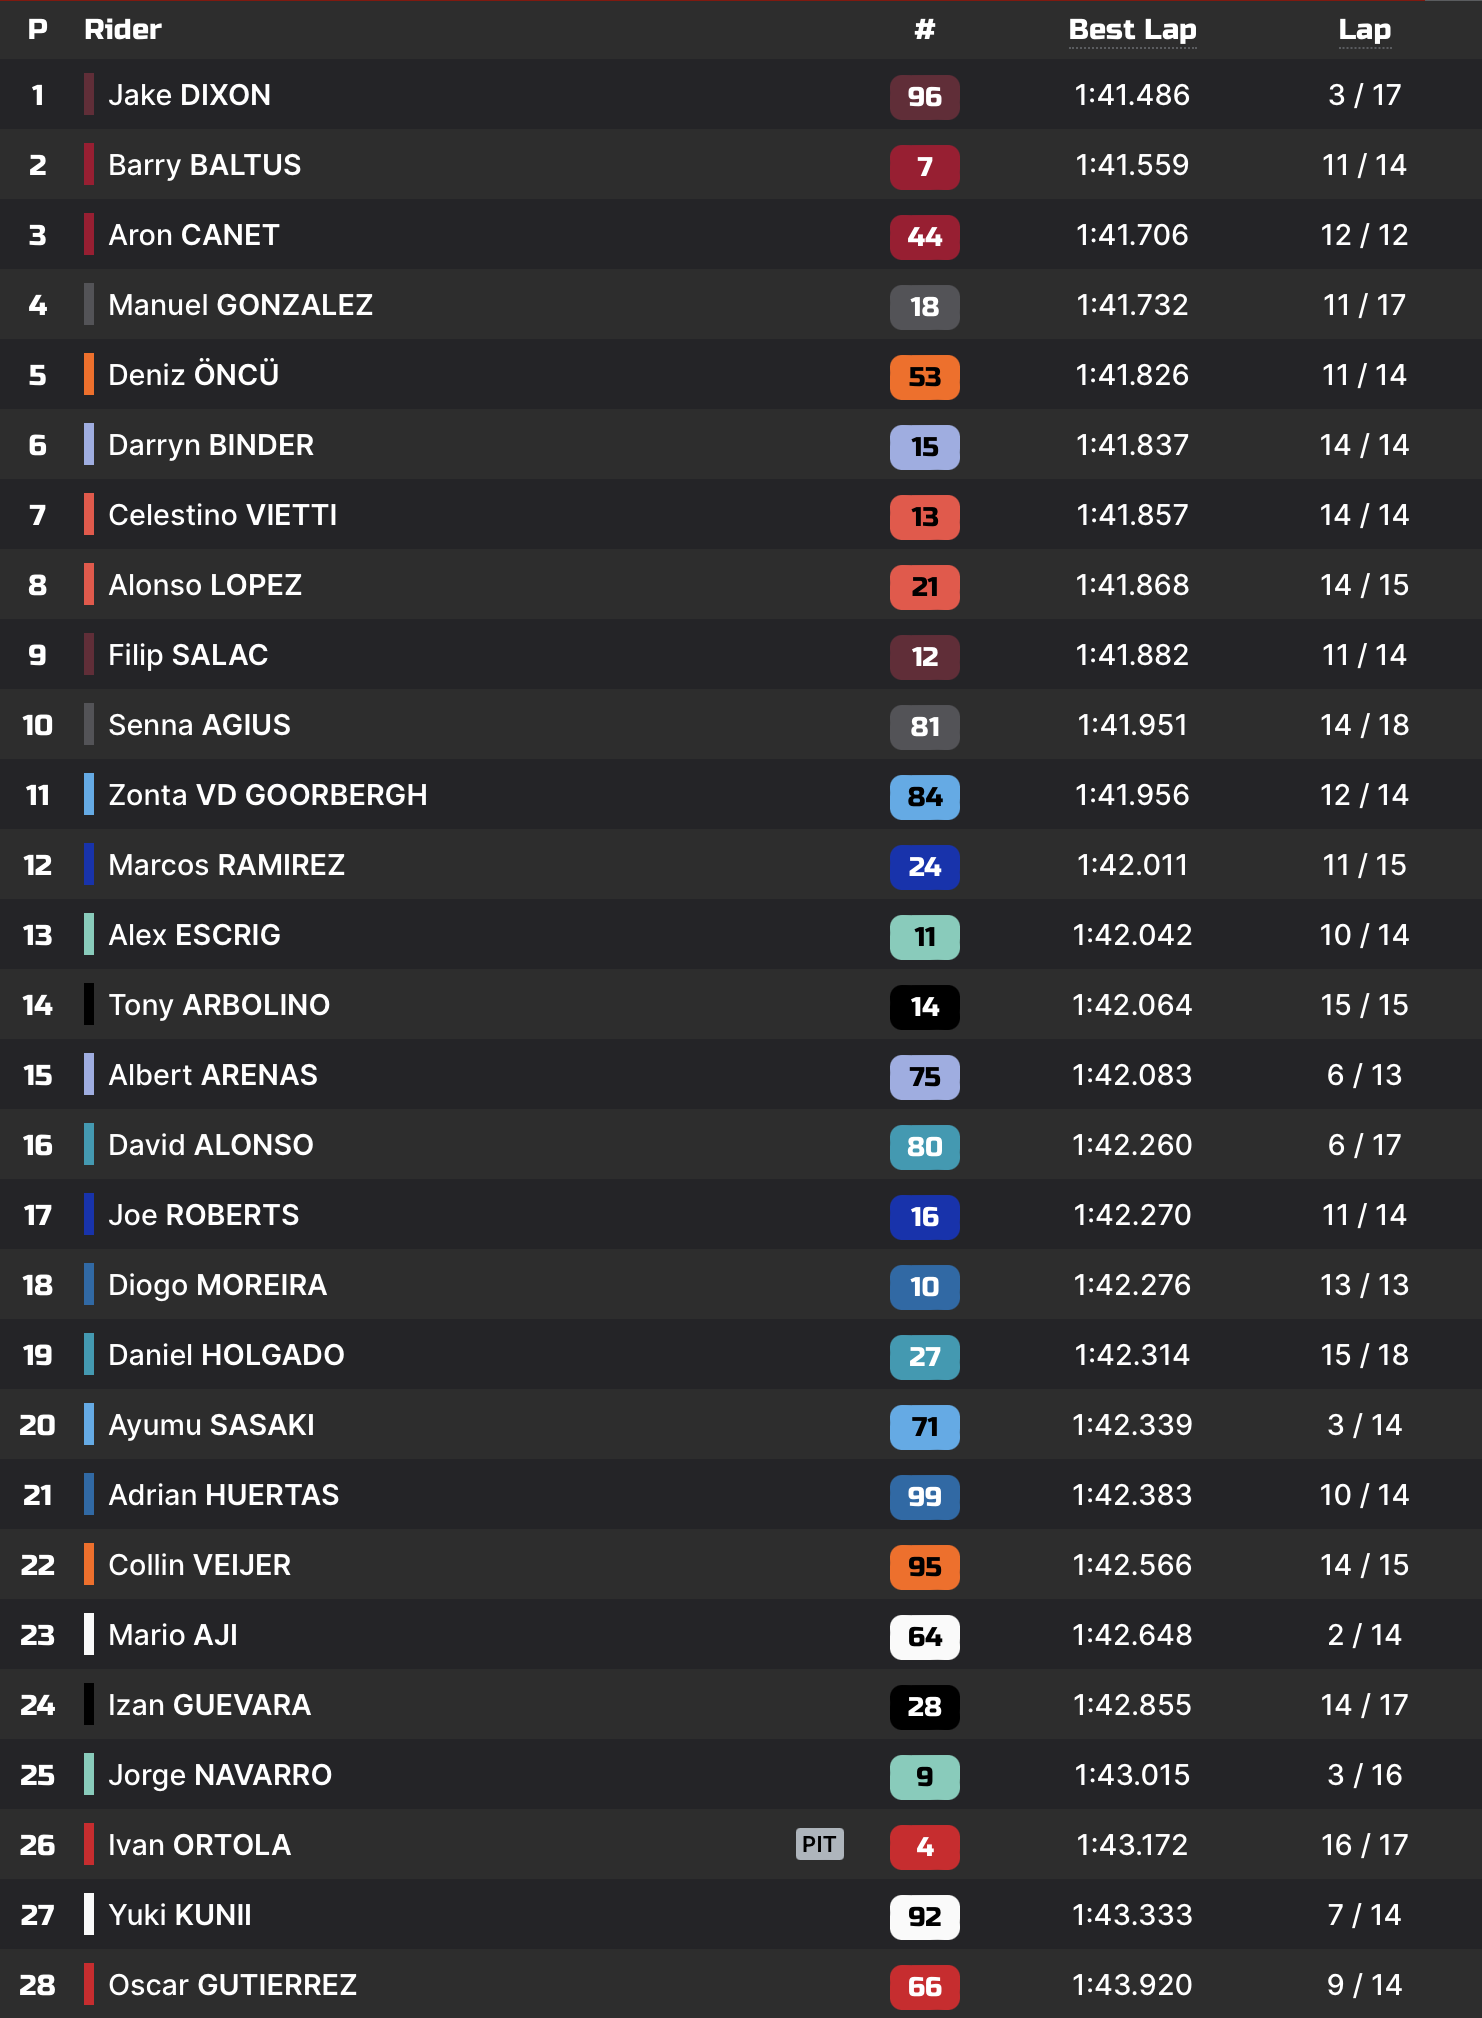This screenshot has width=1482, height=2018.
Task: Click Jake Dixon's number 96 badge
Action: (x=924, y=97)
